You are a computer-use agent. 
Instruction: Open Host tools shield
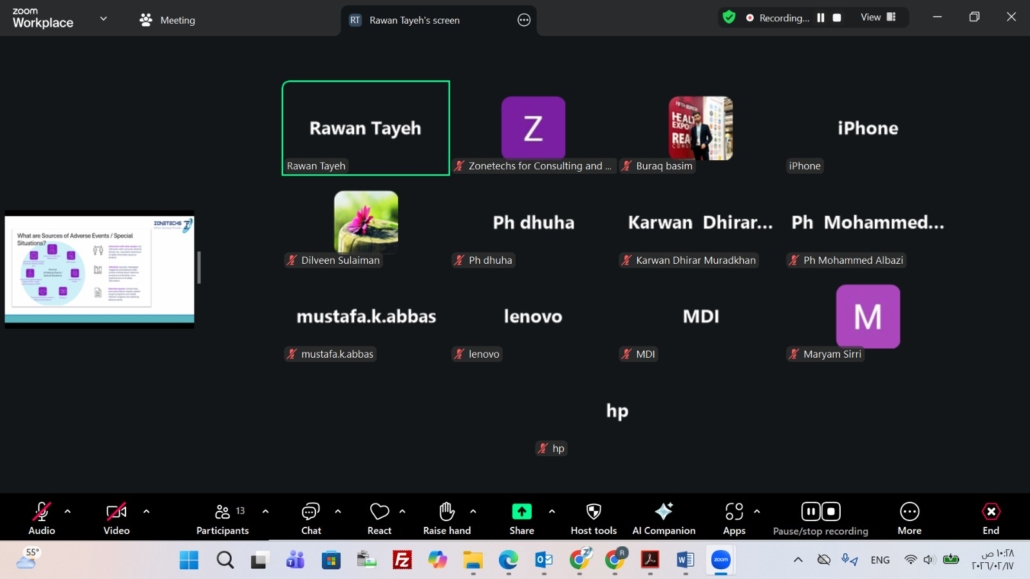pos(593,518)
